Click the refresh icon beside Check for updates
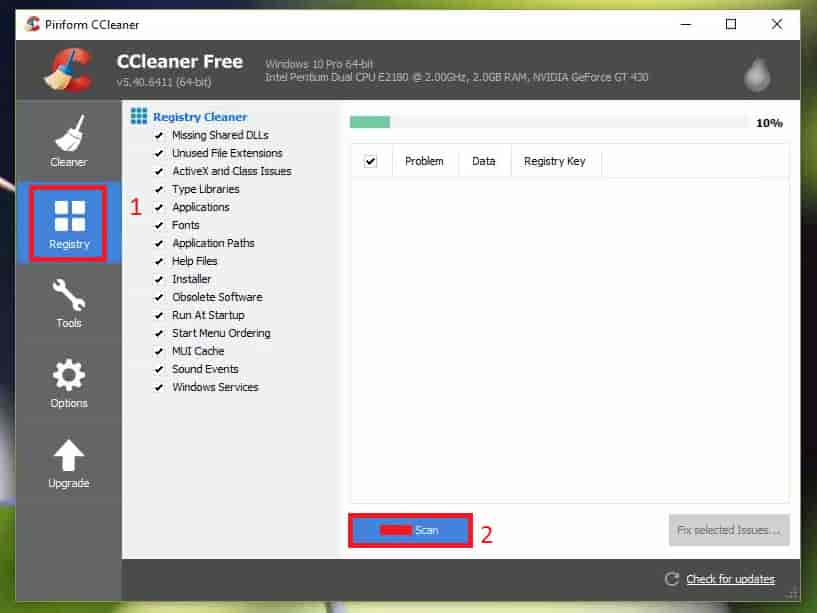Viewport: 817px width, 613px height. coord(672,579)
